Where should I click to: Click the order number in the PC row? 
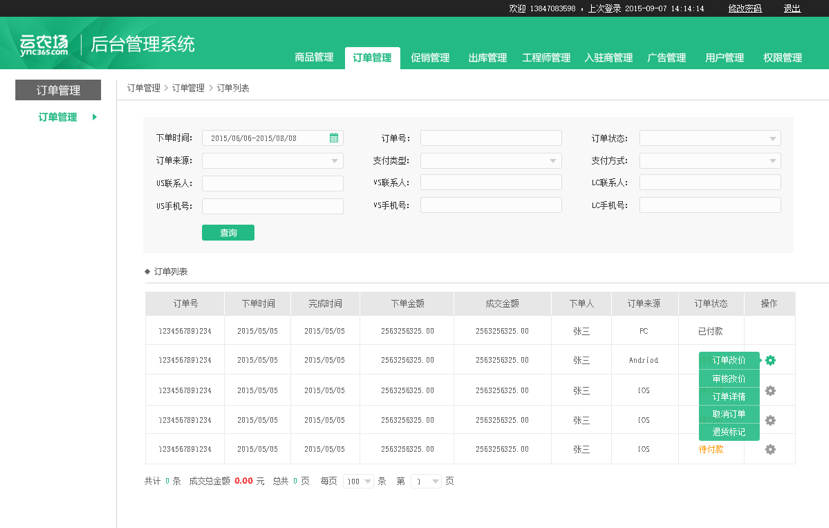pos(185,331)
